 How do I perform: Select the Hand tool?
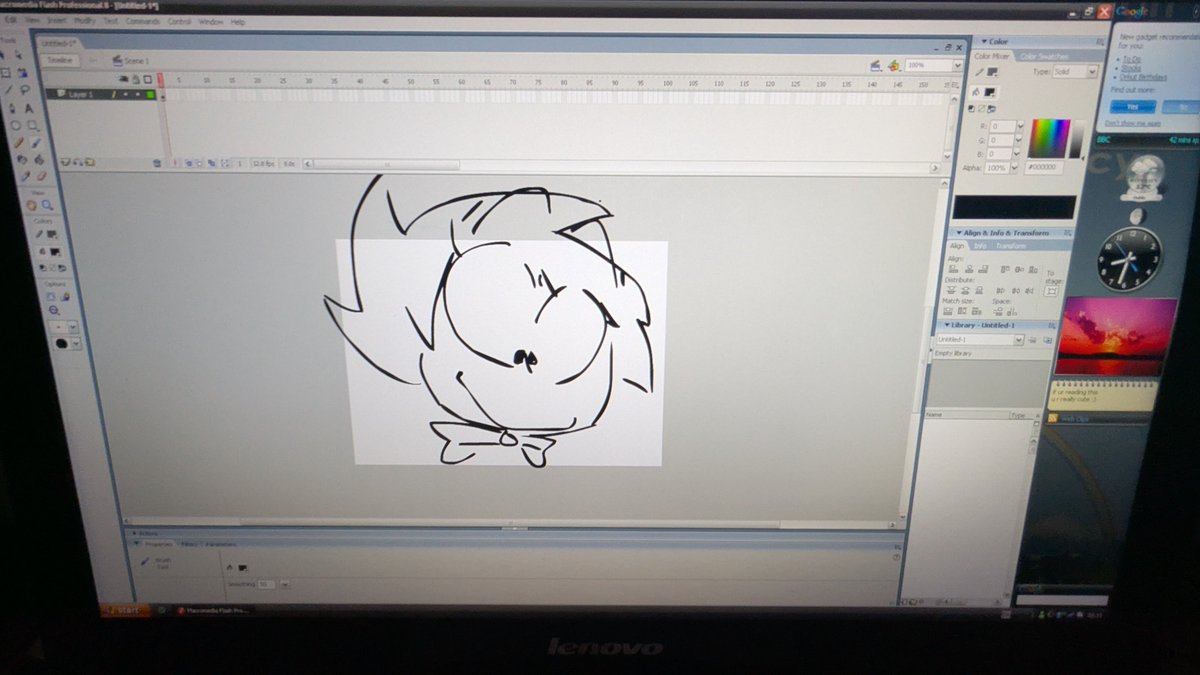pos(31,204)
